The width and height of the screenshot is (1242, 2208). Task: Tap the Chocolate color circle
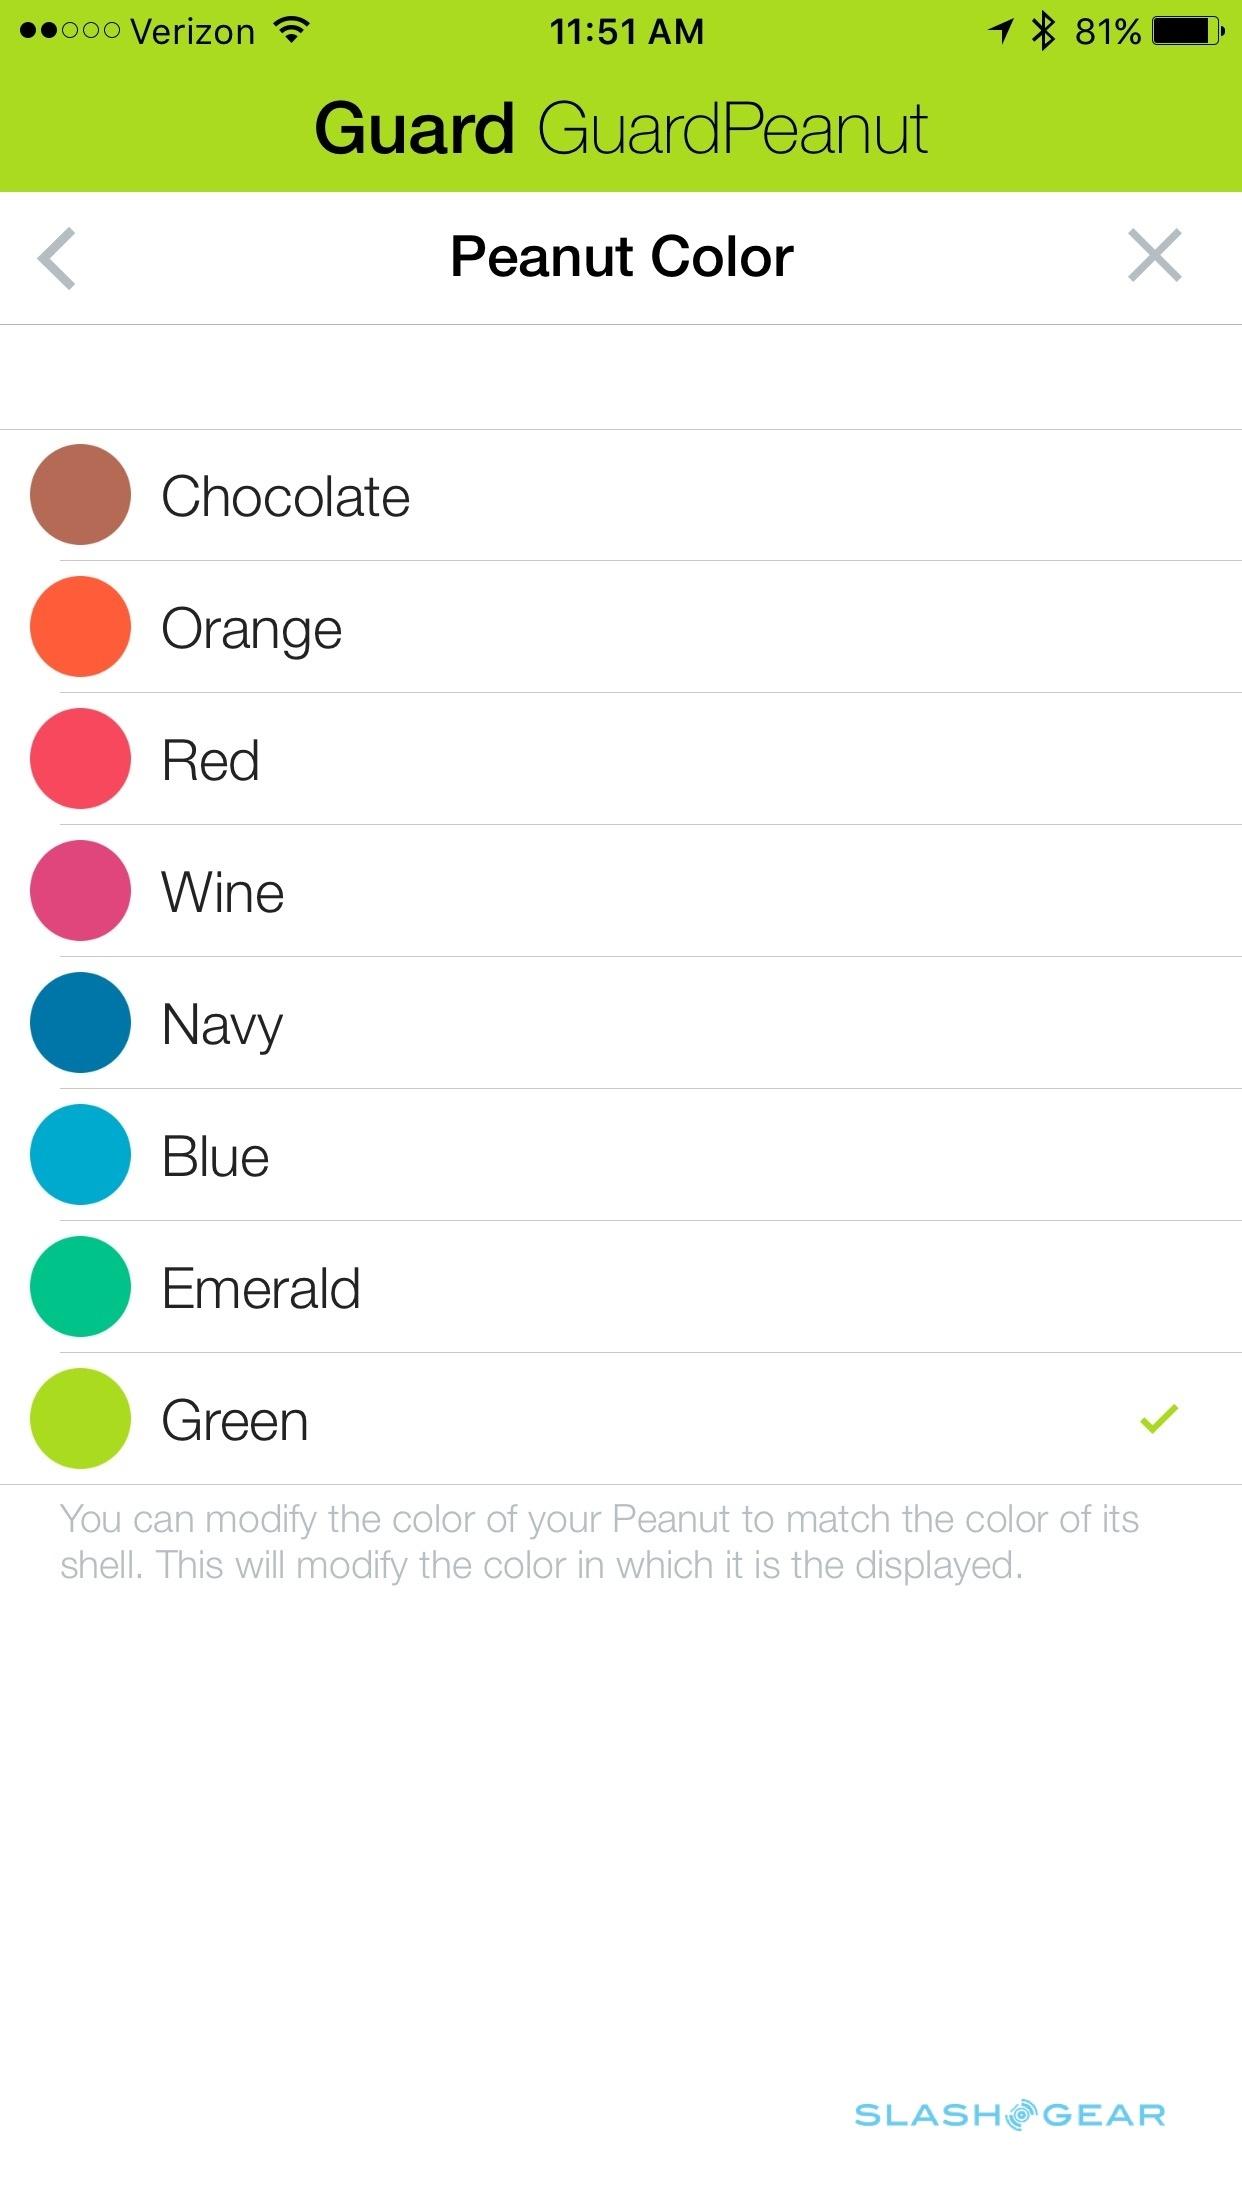click(80, 495)
